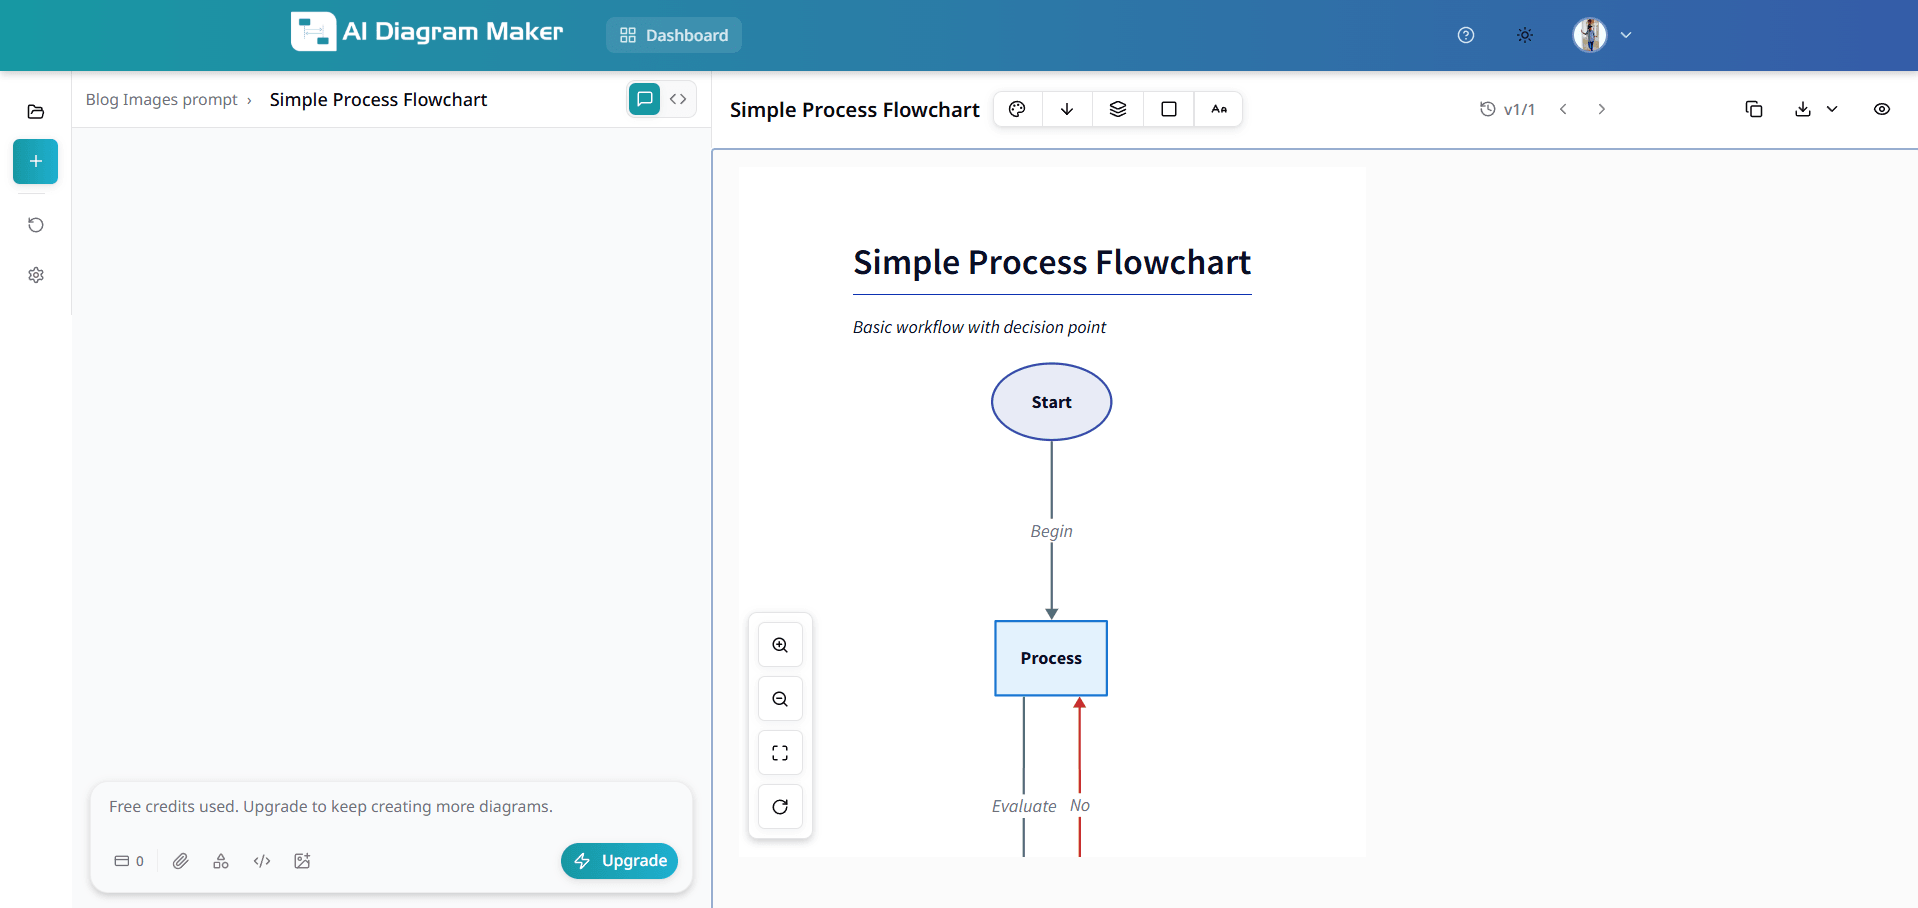Insert diagram nodes via the shapes icon
The height and width of the screenshot is (908, 1918).
[221, 861]
